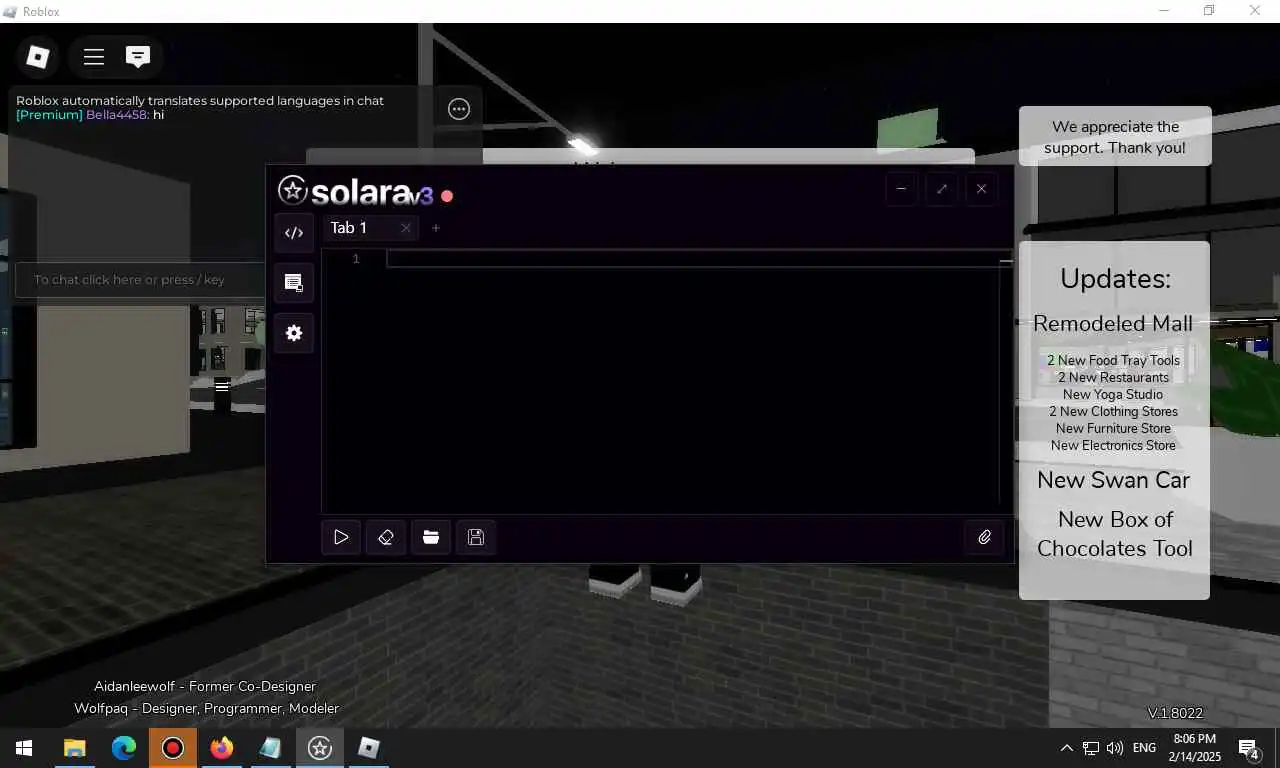This screenshot has width=1280, height=768.
Task: Open the Roblox hamburger menu
Action: (x=94, y=57)
